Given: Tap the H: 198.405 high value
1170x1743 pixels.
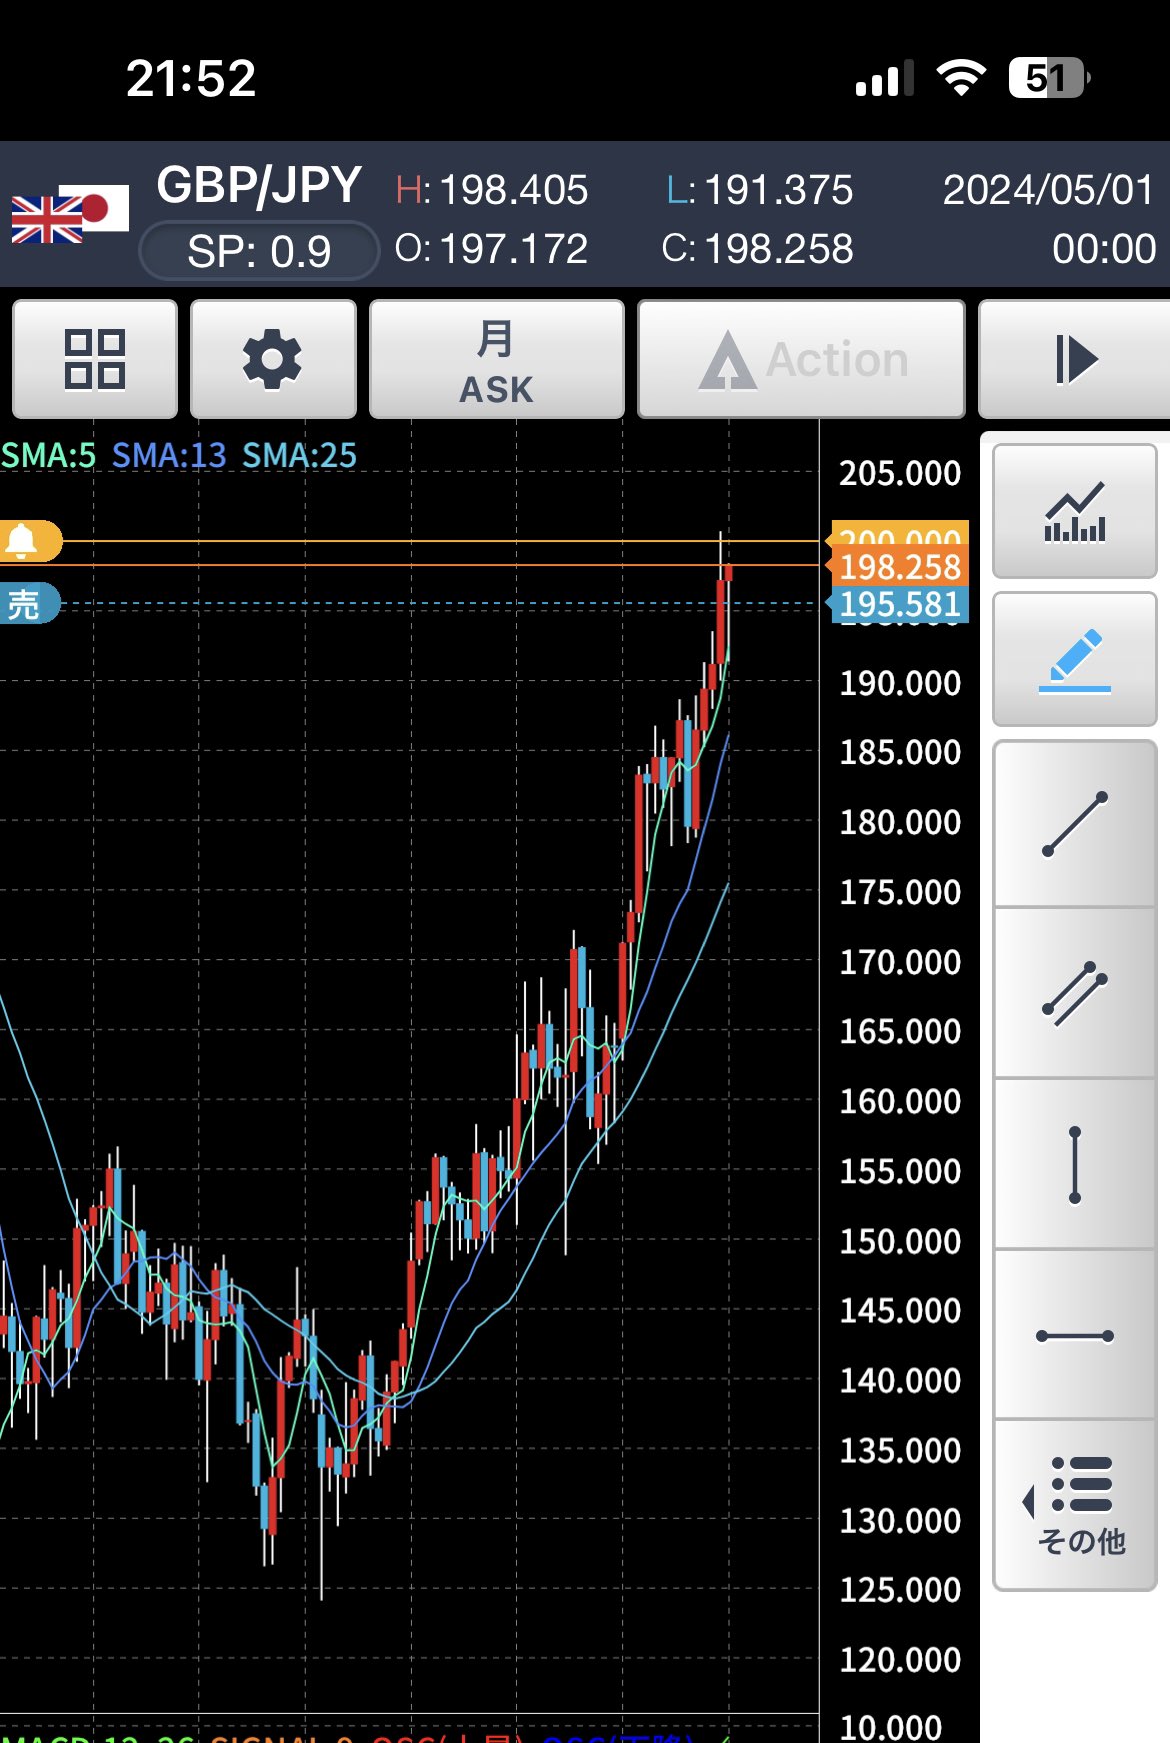Looking at the screenshot, I should (x=492, y=190).
